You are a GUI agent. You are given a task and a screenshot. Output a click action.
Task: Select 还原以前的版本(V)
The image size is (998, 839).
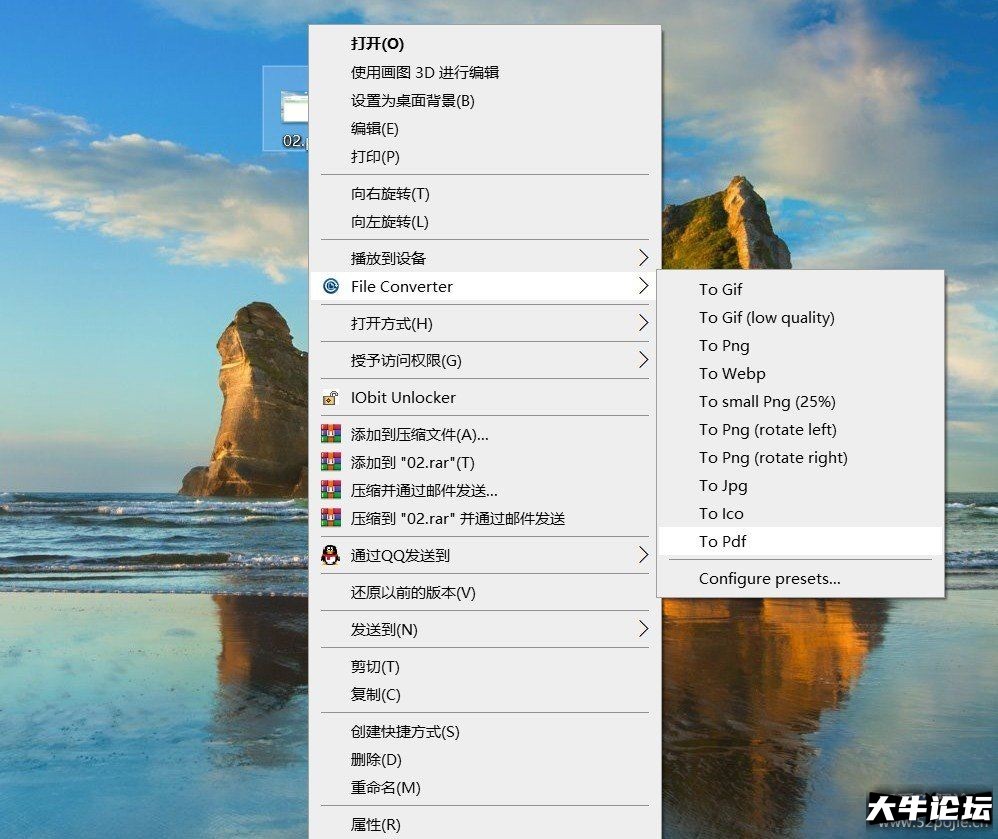click(485, 593)
